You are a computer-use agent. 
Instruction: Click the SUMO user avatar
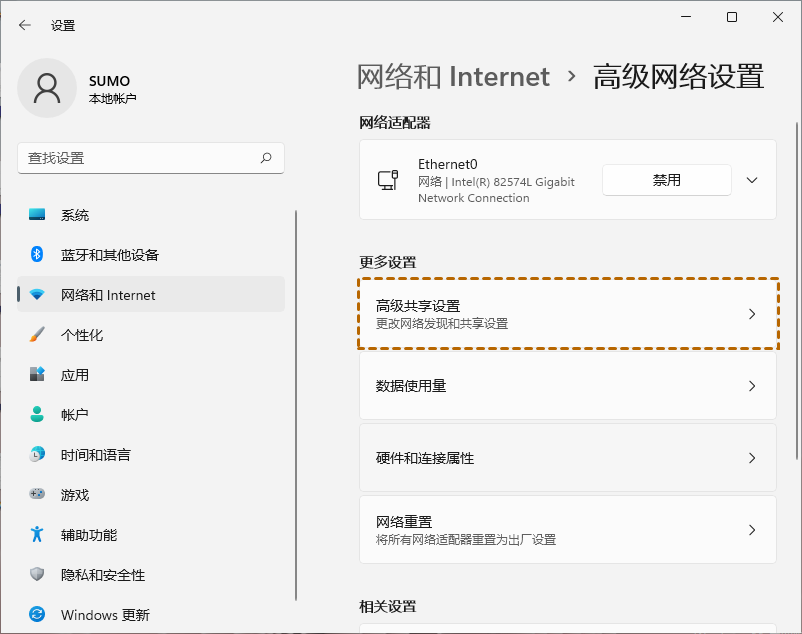[x=47, y=88]
